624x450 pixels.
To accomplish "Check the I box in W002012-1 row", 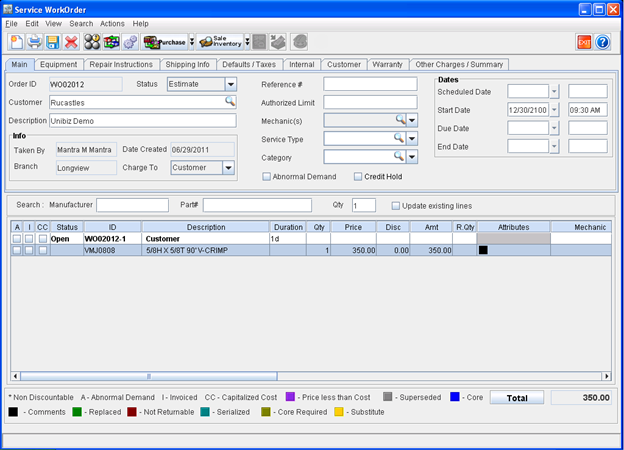I will pyautogui.click(x=29, y=239).
